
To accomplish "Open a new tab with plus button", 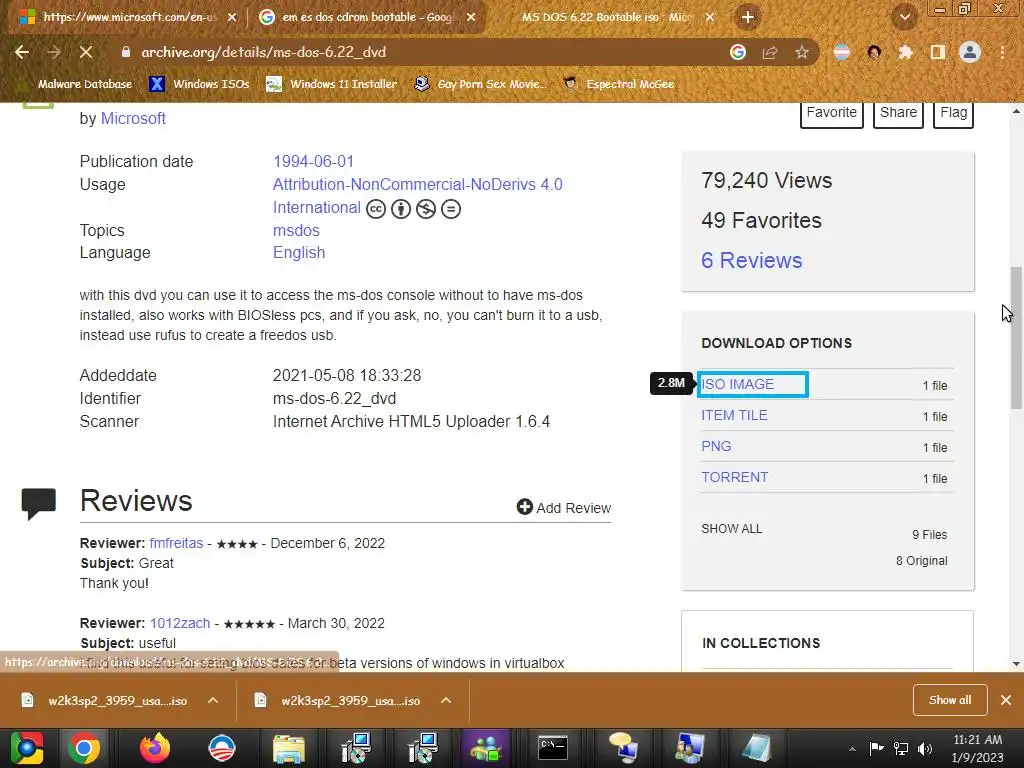I will pyautogui.click(x=748, y=17).
